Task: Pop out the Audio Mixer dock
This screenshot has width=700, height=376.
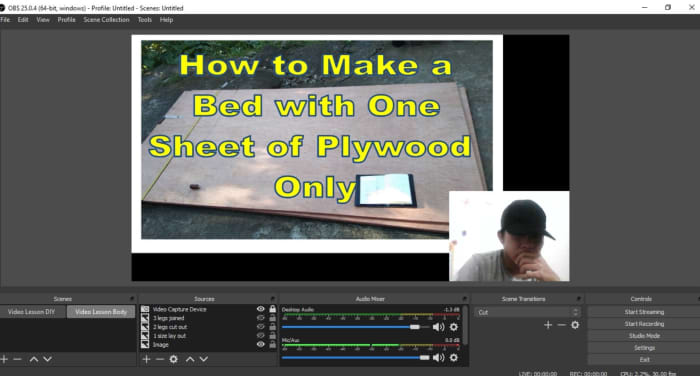Action: (464, 298)
